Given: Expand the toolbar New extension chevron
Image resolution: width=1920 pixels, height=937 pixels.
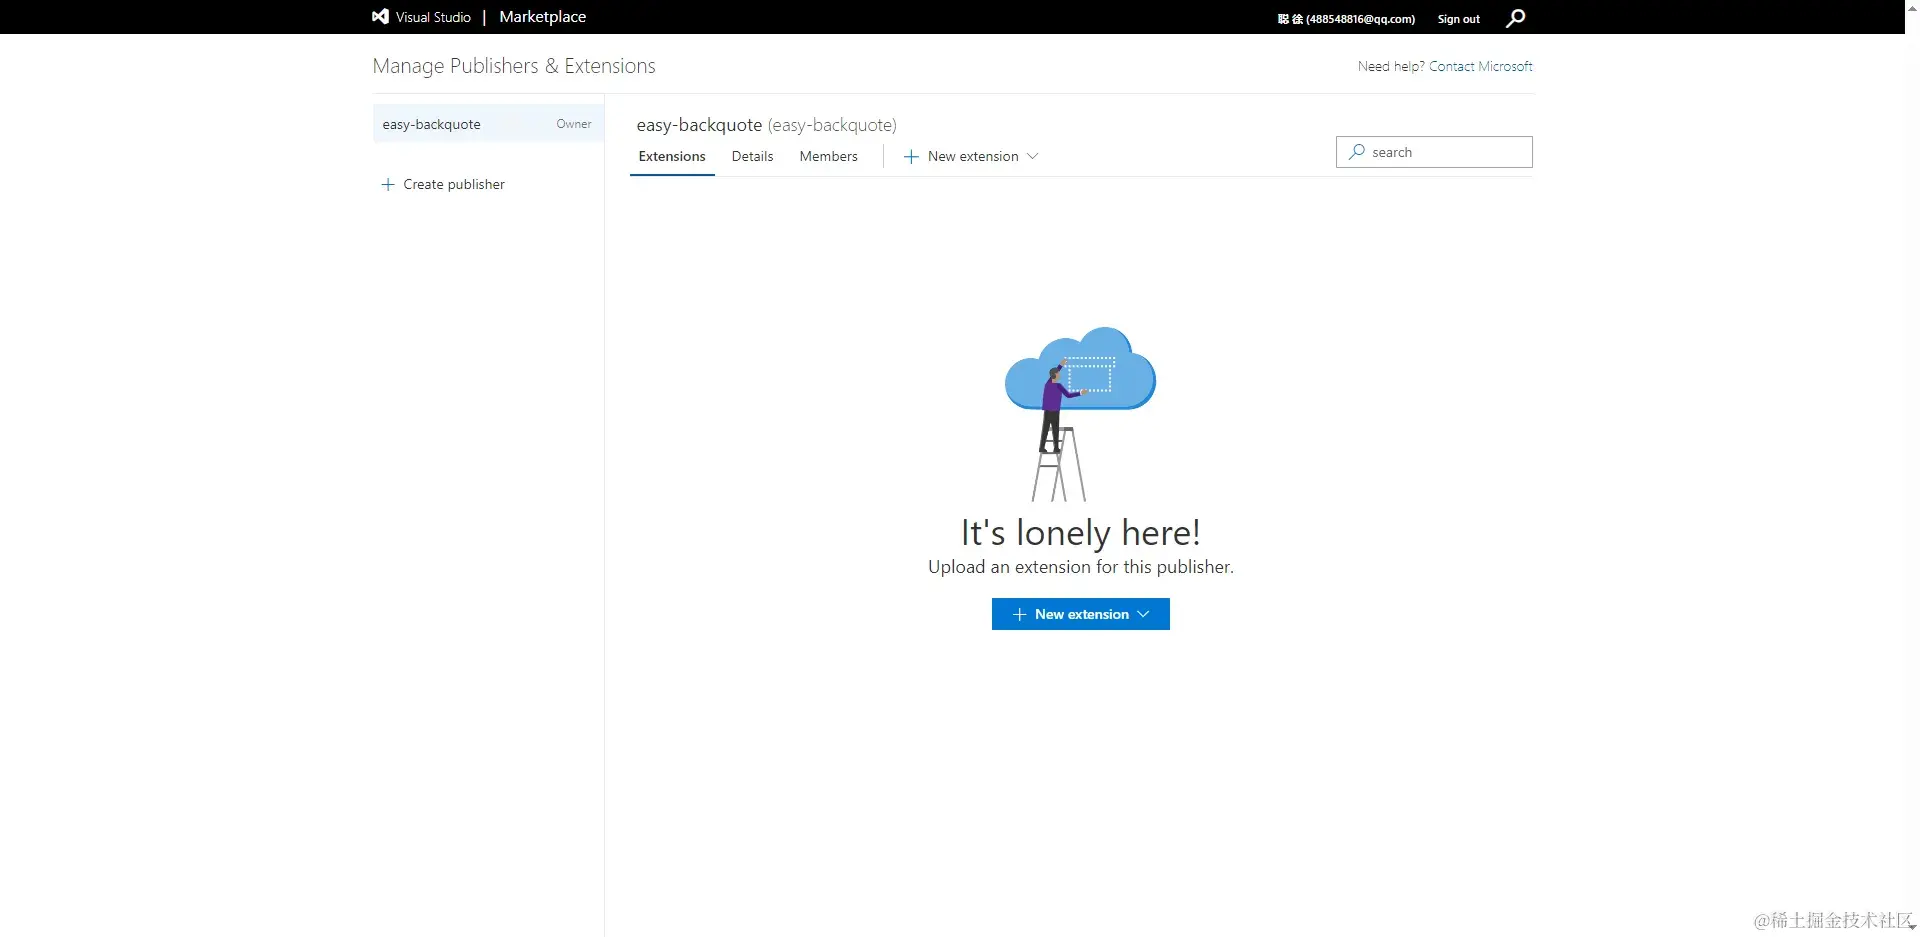Looking at the screenshot, I should pos(1033,156).
